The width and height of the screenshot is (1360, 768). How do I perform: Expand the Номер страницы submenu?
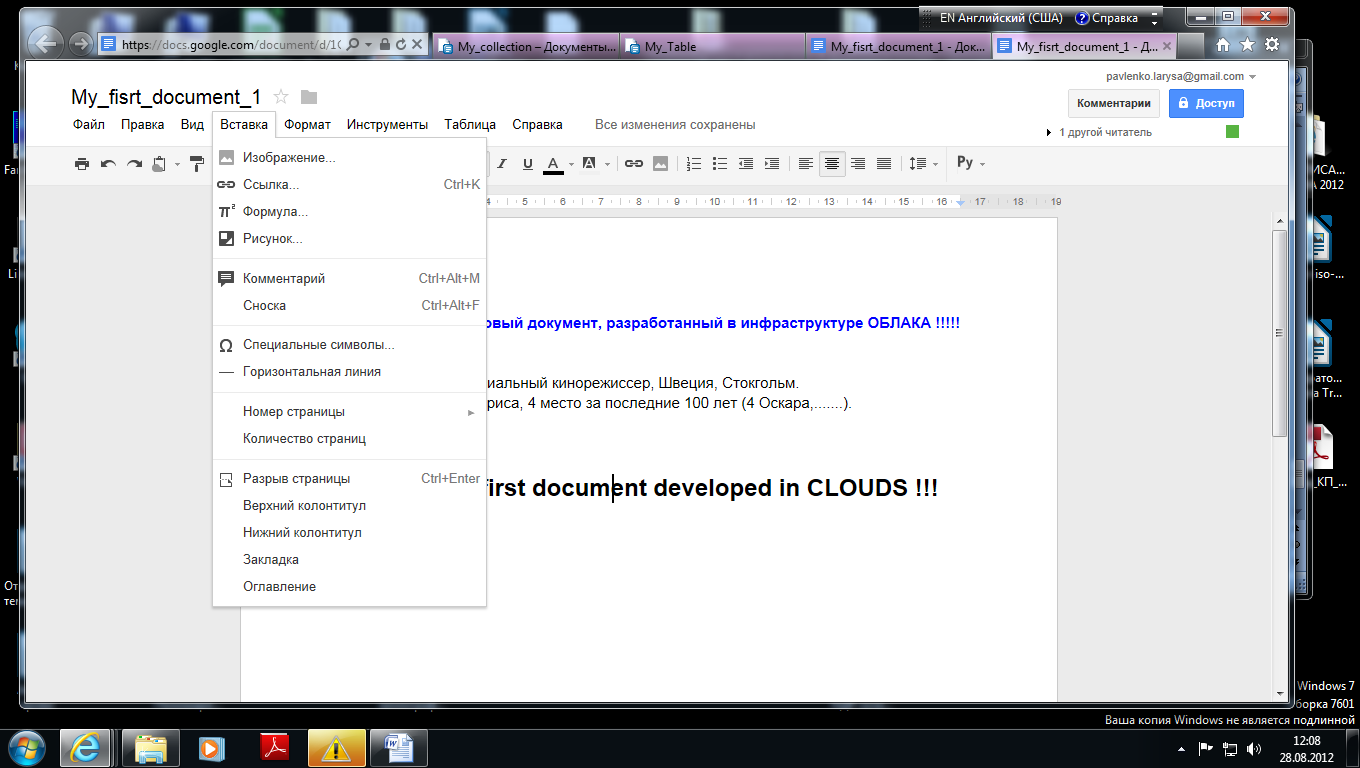[349, 412]
